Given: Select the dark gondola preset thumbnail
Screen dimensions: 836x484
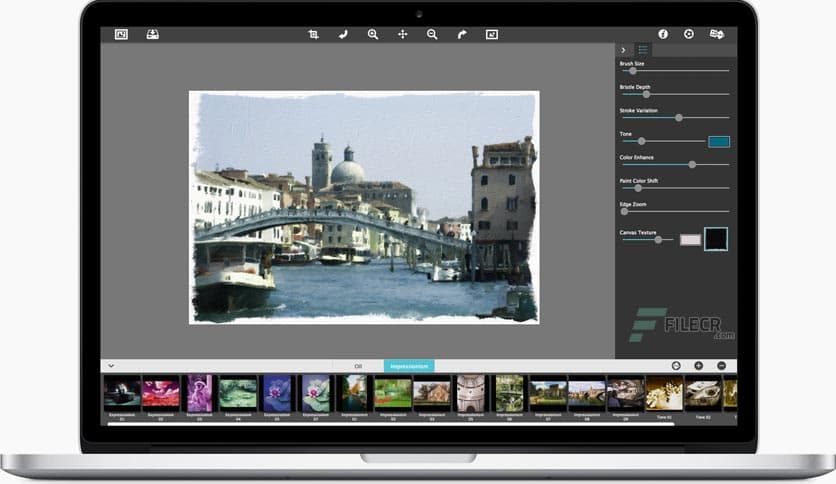Looking at the screenshot, I should [122, 393].
